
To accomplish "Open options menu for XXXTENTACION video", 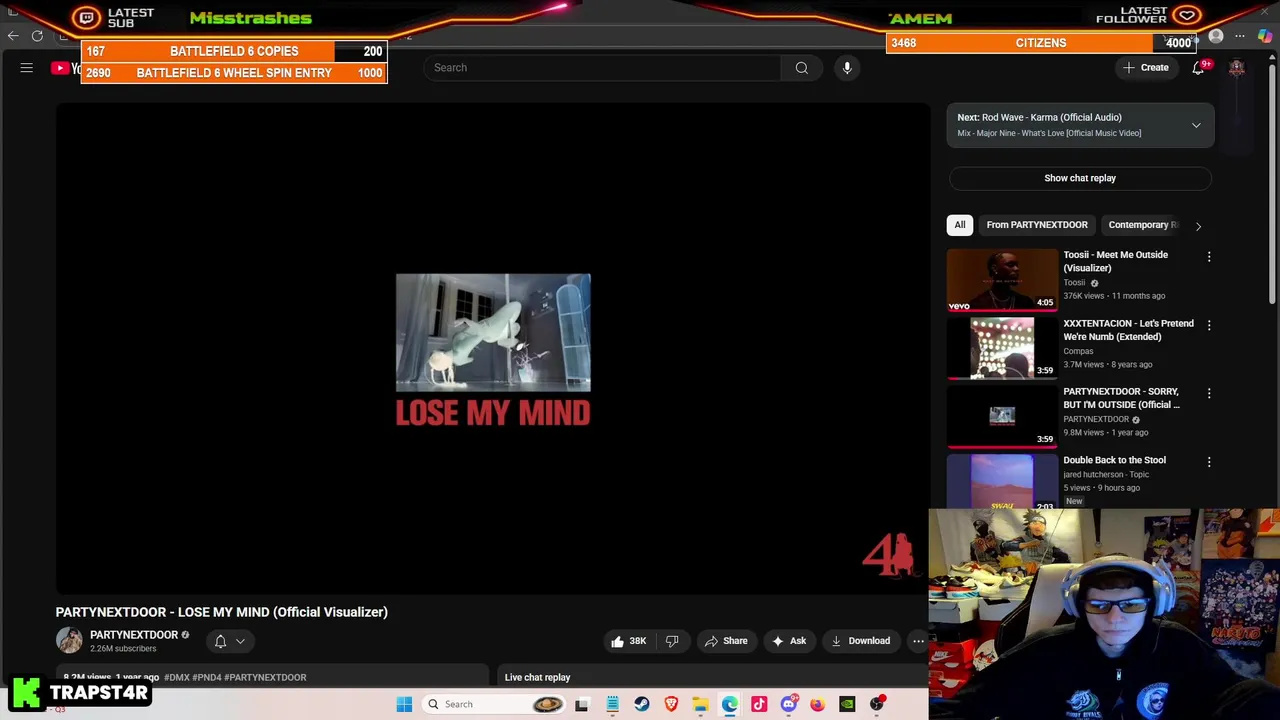I will tap(1209, 326).
